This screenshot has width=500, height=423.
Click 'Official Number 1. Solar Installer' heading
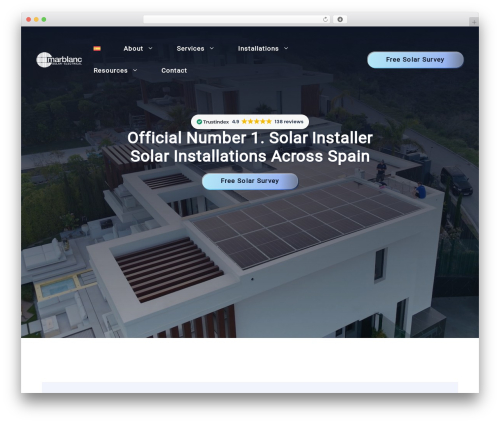(250, 138)
